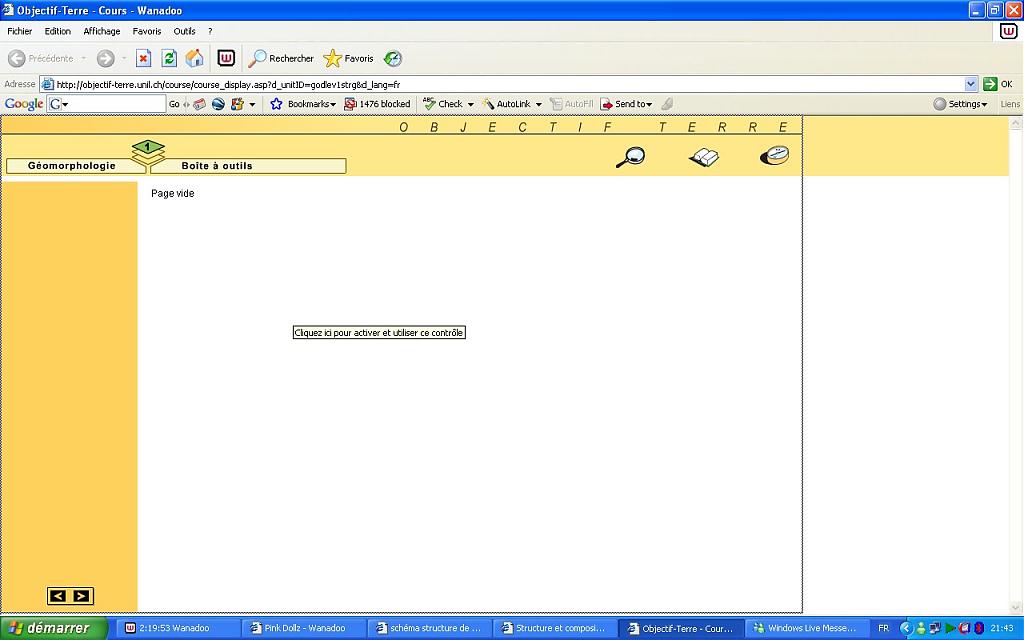Click the forward navigation arrow
This screenshot has width=1024, height=640.
pyautogui.click(x=105, y=58)
